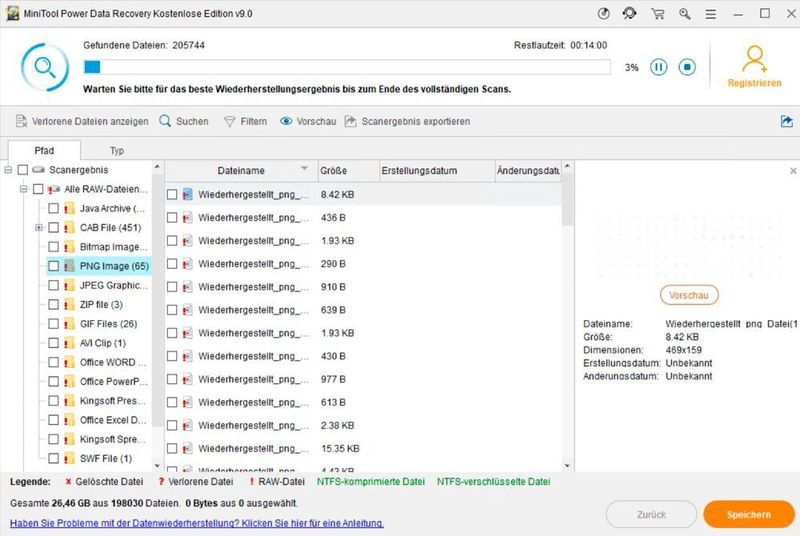Image resolution: width=800 pixels, height=536 pixels.
Task: Sort by Dateiname column header
Action: [241, 171]
